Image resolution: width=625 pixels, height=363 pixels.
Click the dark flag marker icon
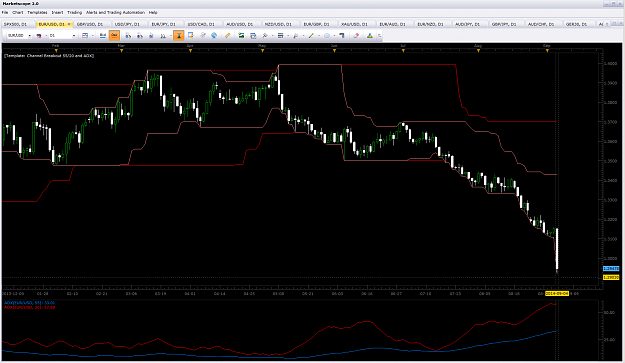coord(342,35)
